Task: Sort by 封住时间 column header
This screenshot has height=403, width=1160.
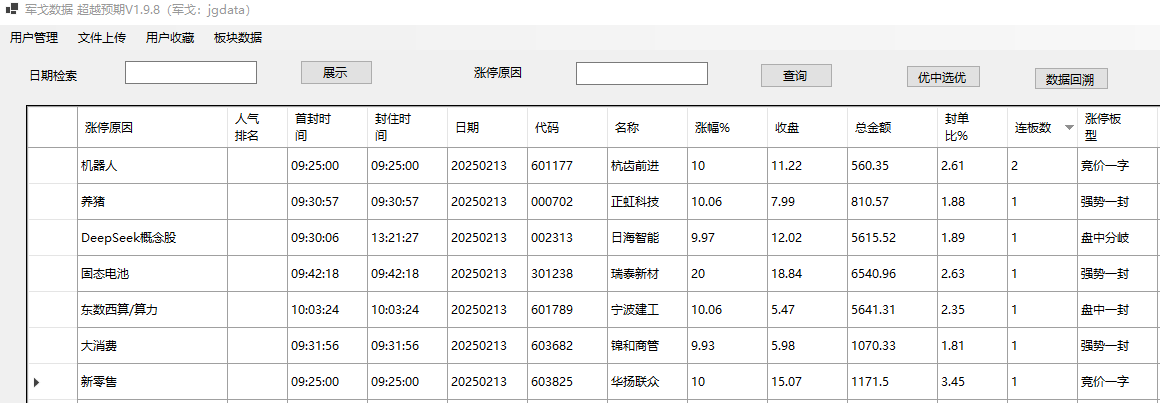Action: coord(407,127)
